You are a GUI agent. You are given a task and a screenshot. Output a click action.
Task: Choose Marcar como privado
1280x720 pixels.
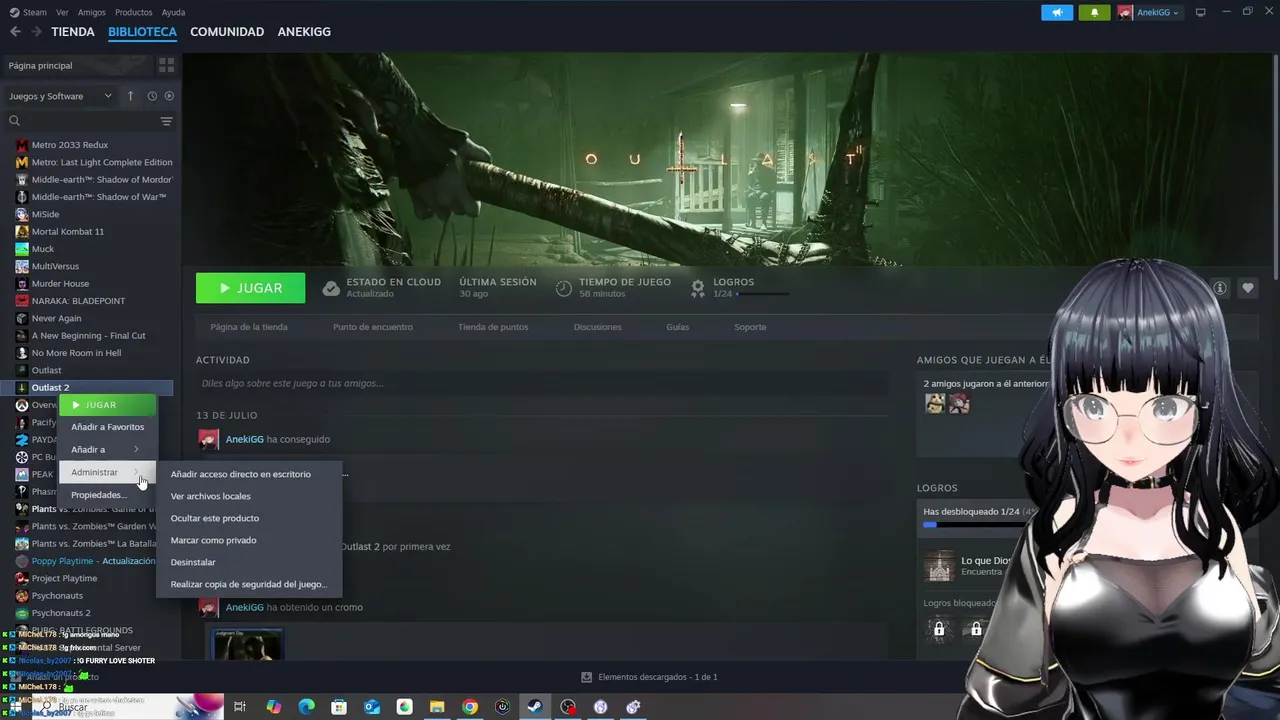coord(214,540)
